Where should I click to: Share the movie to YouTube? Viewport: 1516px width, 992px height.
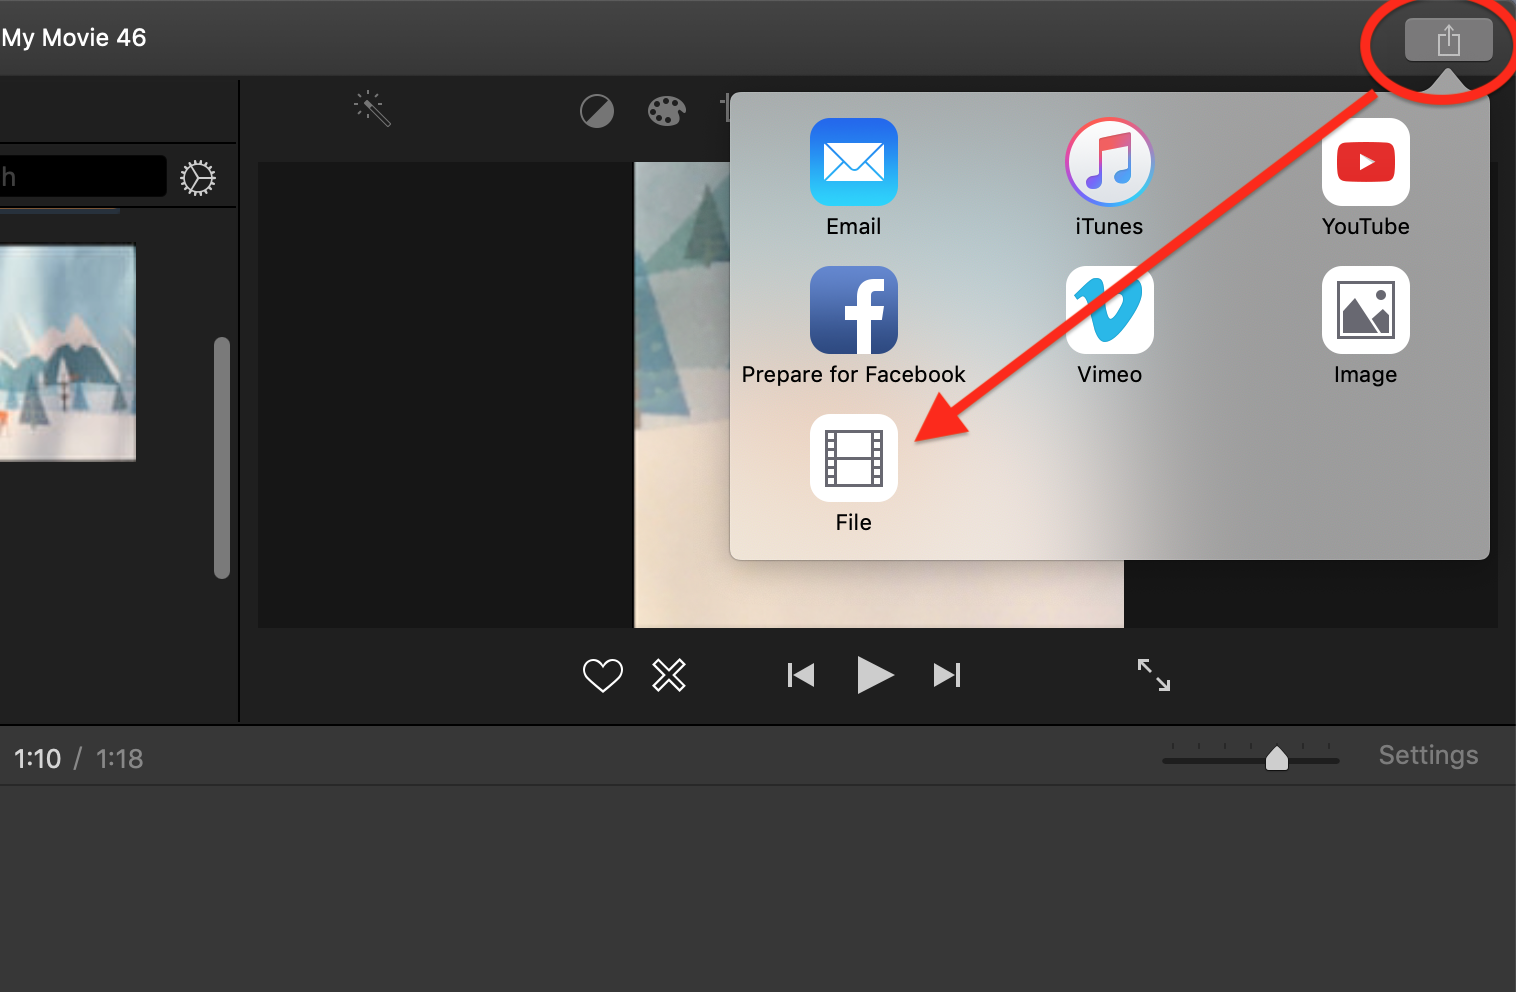(x=1365, y=162)
